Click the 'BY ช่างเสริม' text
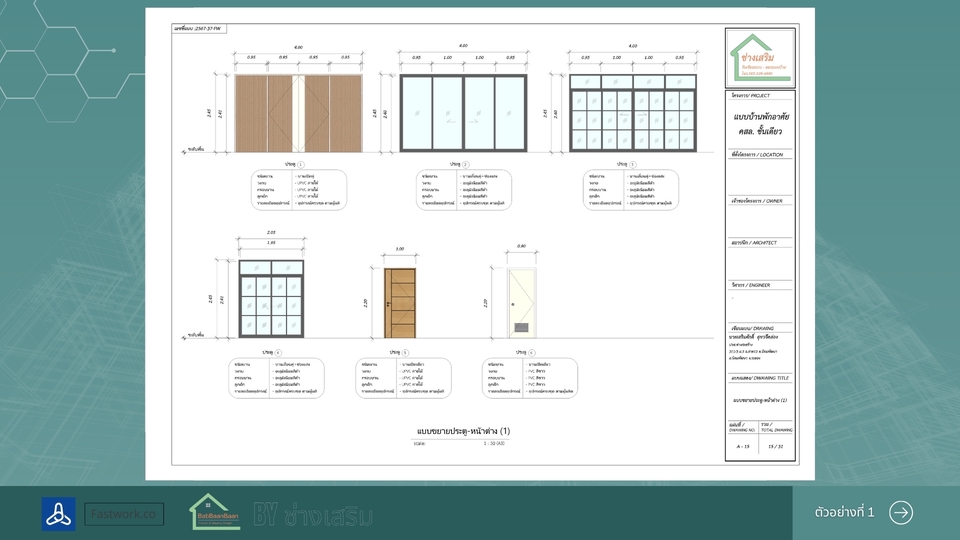Screen dimensions: 960x540 click(313, 515)
